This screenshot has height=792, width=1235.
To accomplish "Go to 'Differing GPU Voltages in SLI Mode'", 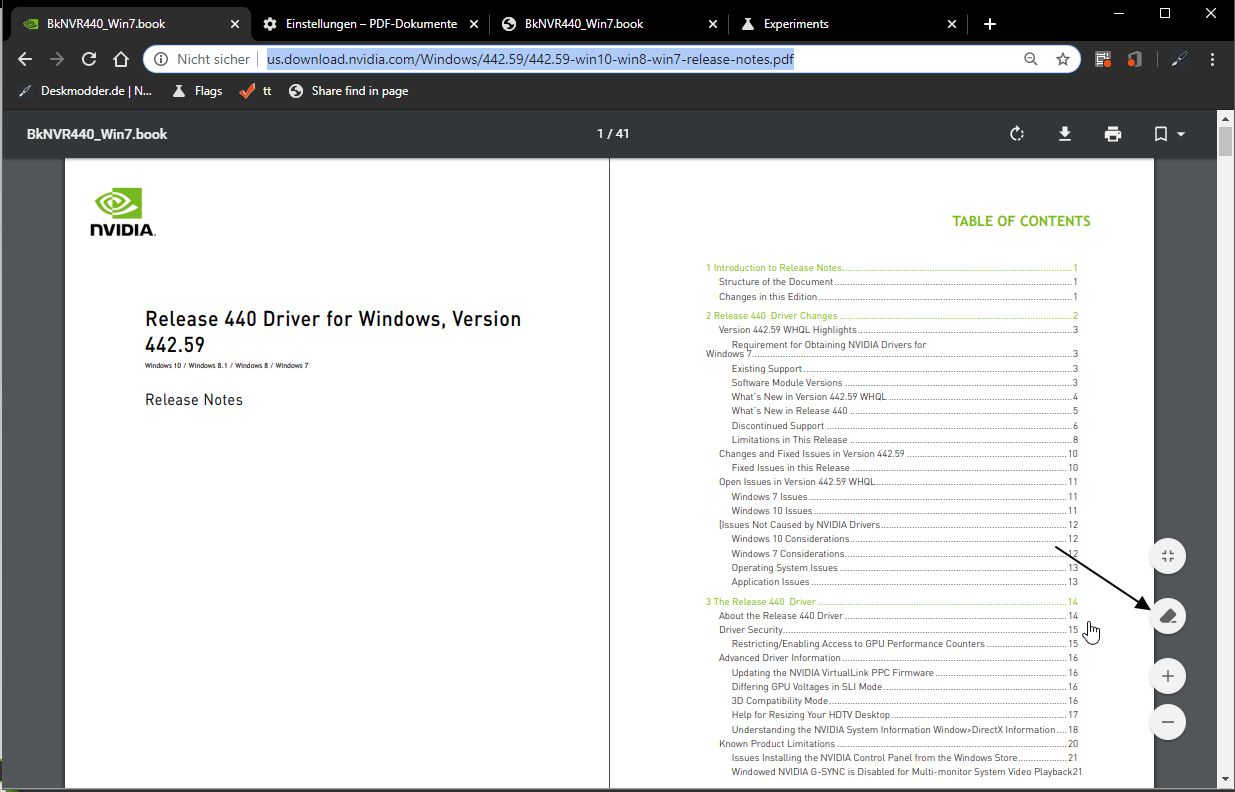I will point(904,687).
